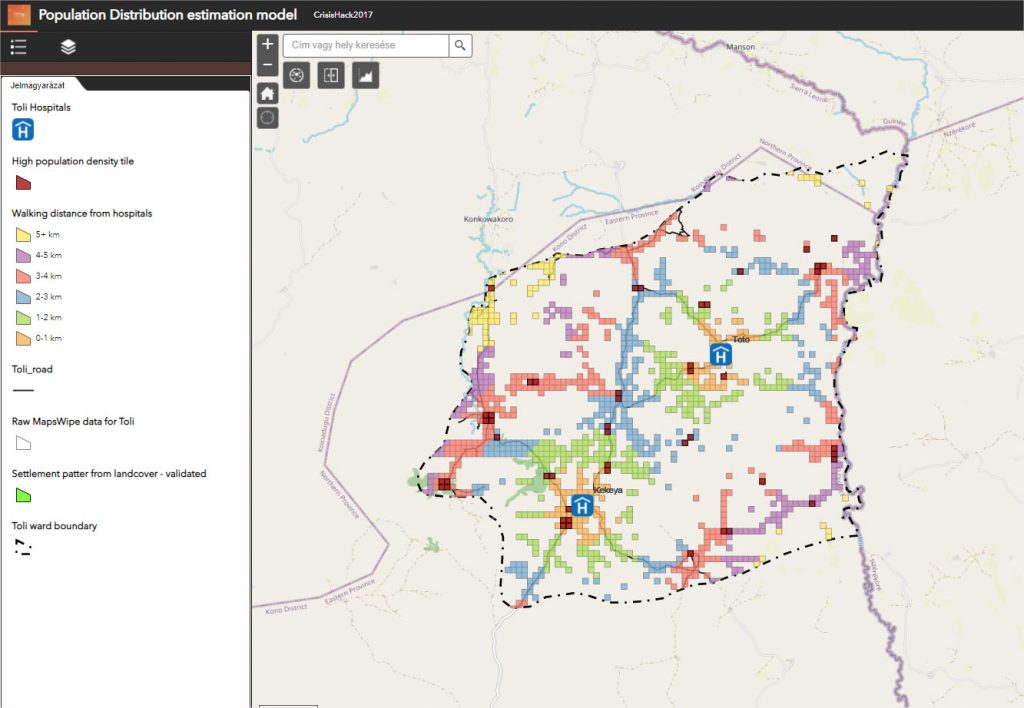Click the 'Toli ward boundary' legend heading
Screen dimensions: 1024x708
point(54,526)
